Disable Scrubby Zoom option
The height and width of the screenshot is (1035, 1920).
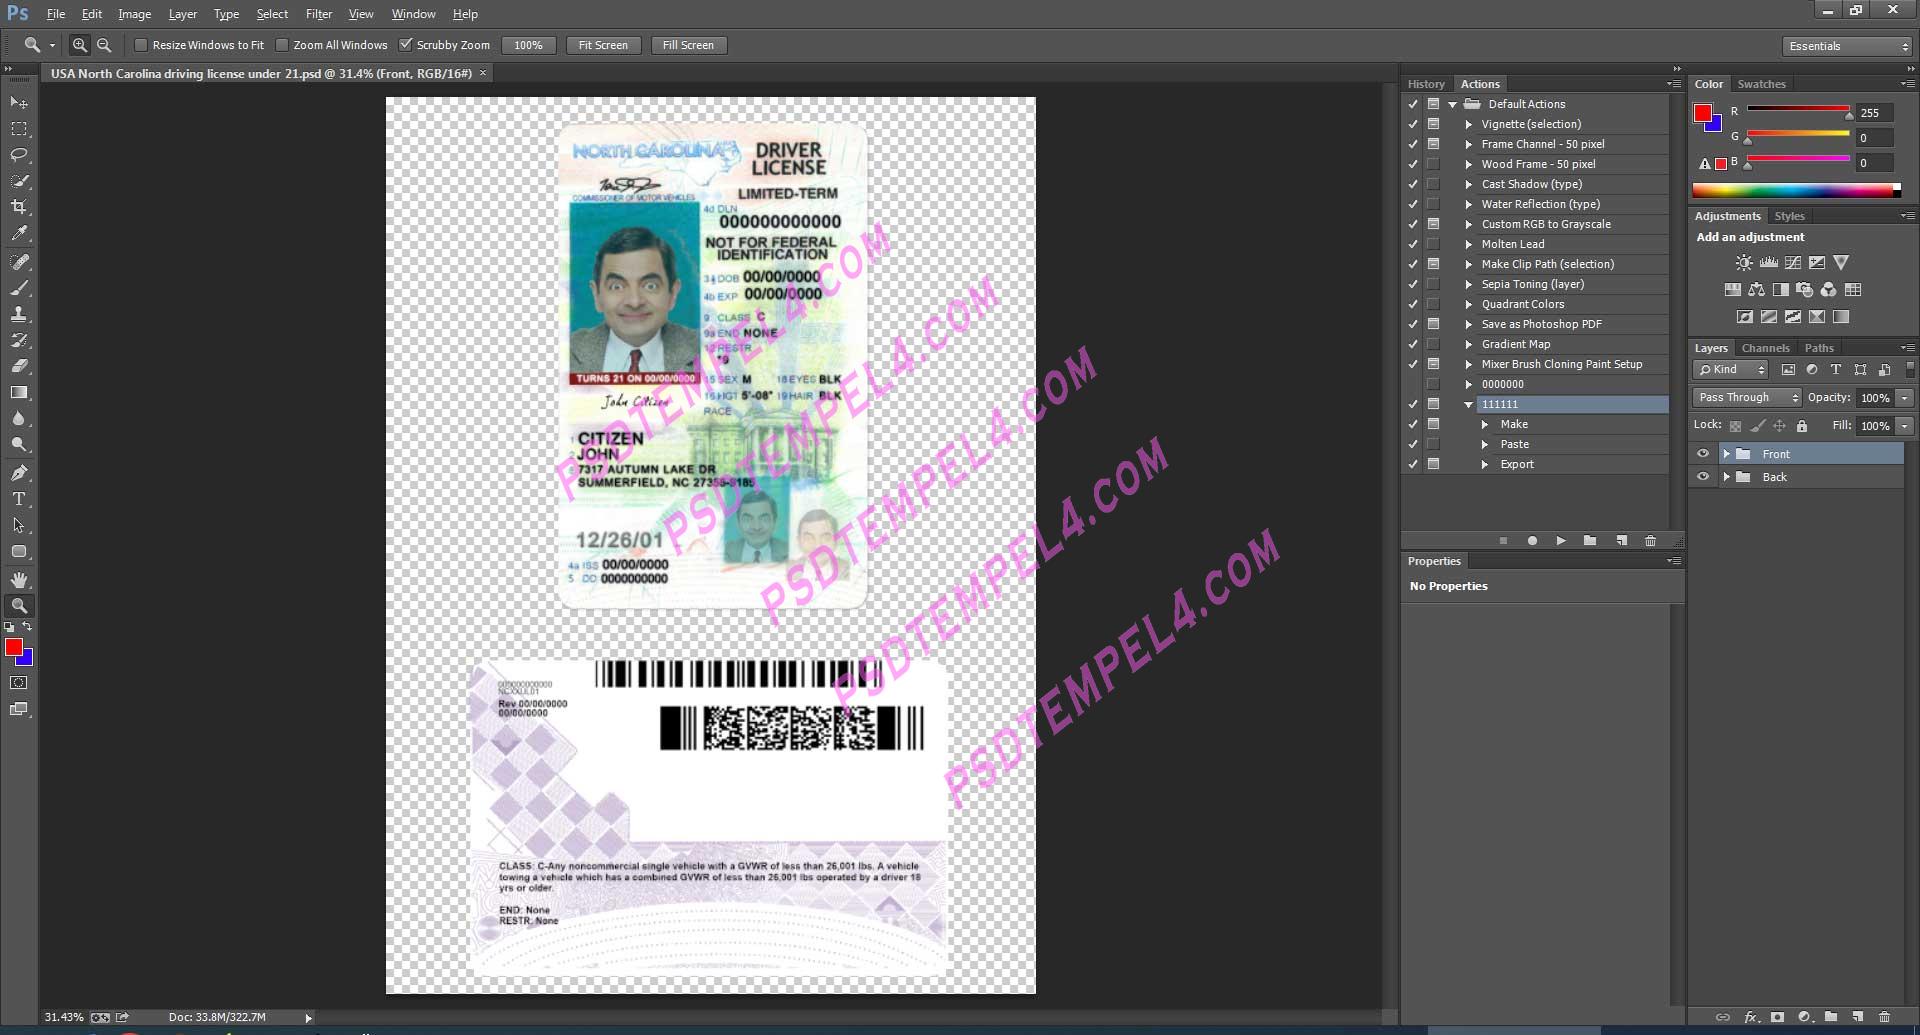point(406,45)
